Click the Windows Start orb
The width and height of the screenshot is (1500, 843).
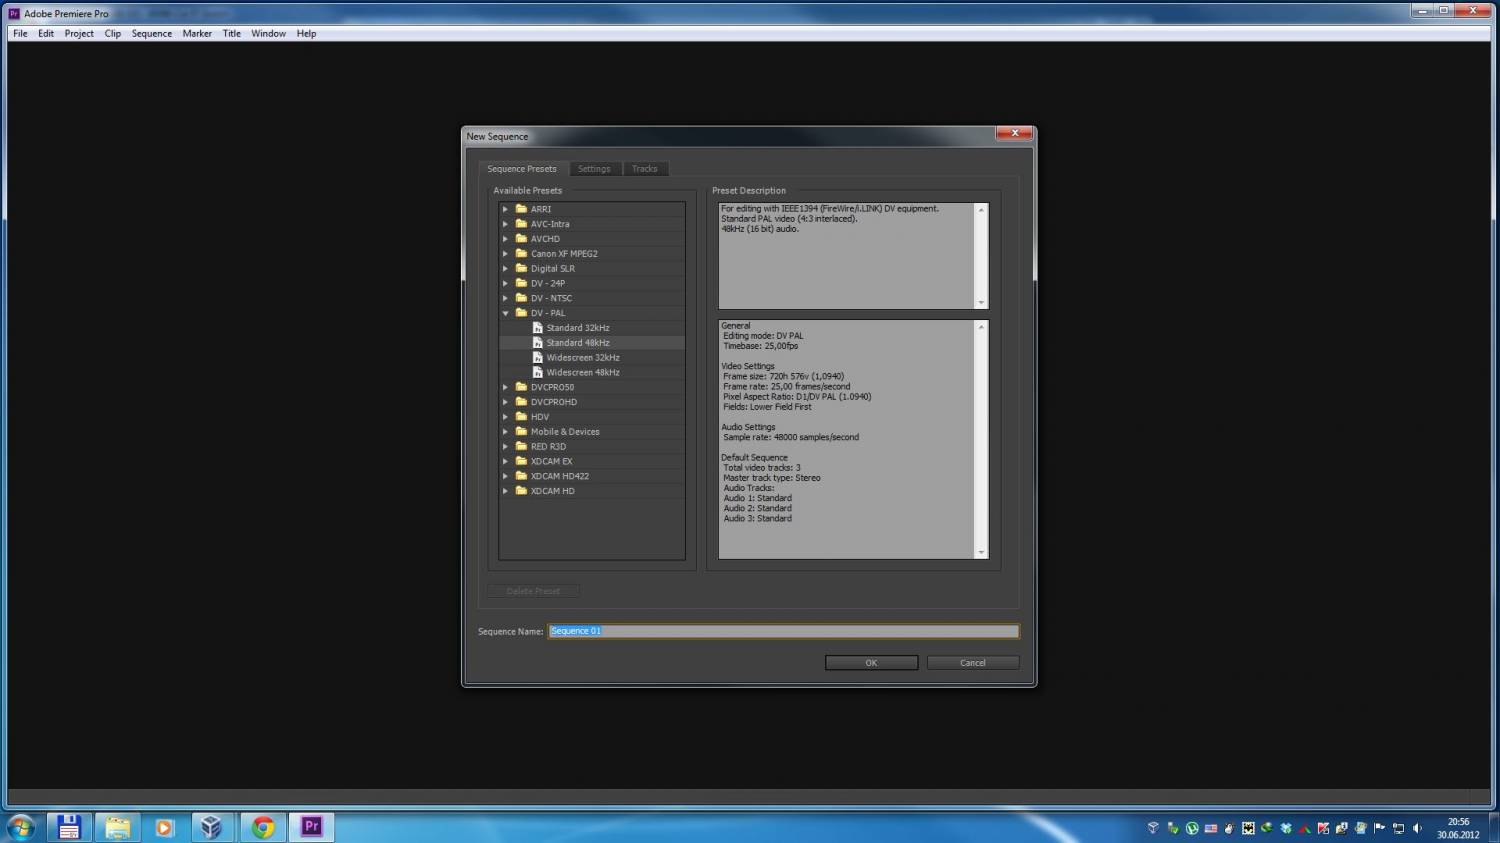(21, 827)
